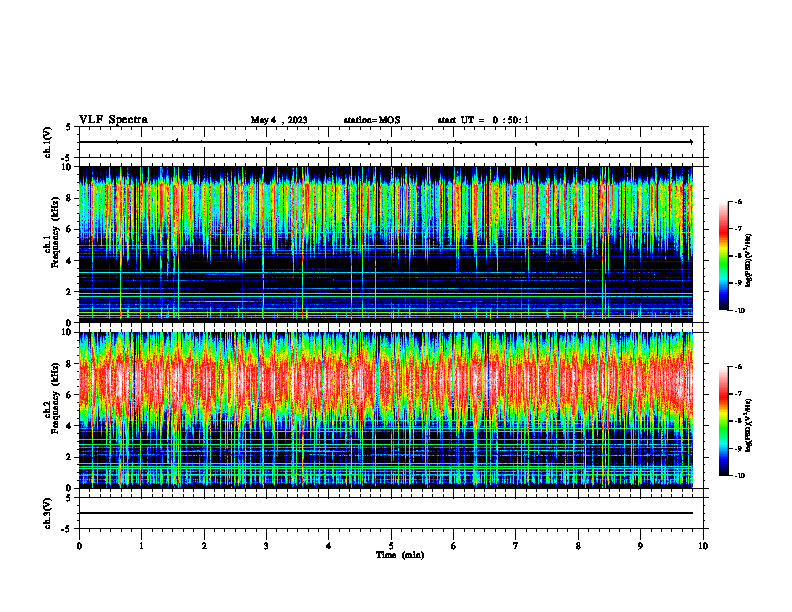Screen dimensions: 792x612
Task: Click the "4" kHz tick on ch.2 axis
Action: point(70,426)
